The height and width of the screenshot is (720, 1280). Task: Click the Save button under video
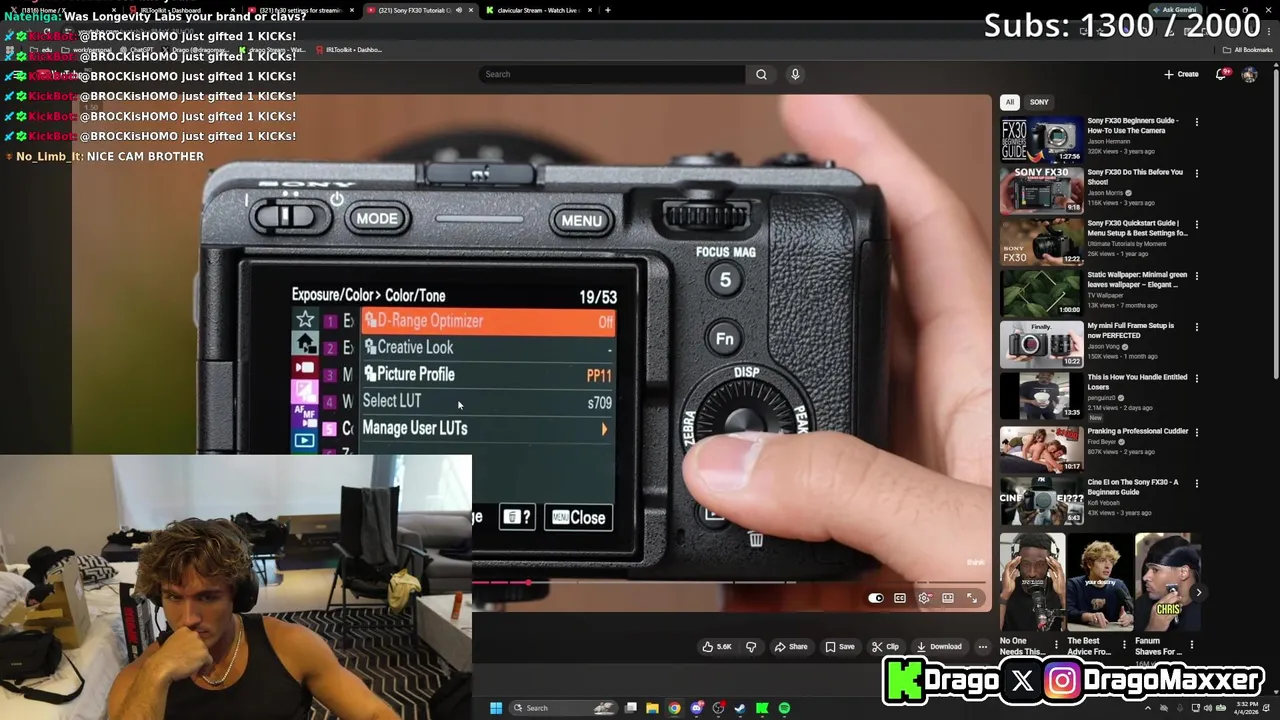tap(839, 647)
